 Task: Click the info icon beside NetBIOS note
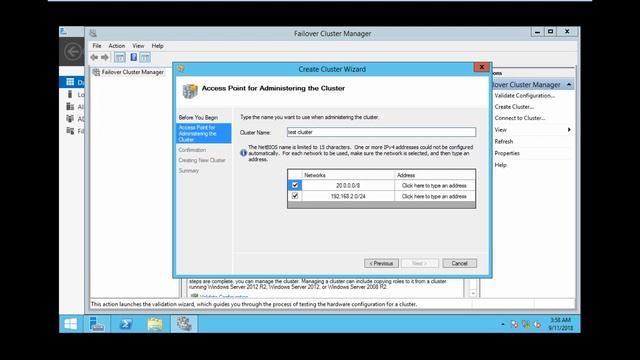tap(244, 153)
